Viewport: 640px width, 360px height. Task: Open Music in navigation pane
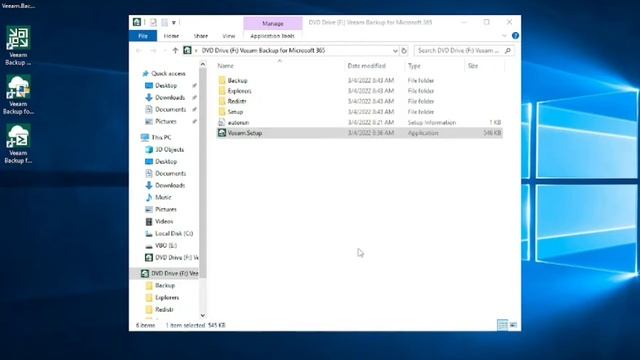click(163, 198)
